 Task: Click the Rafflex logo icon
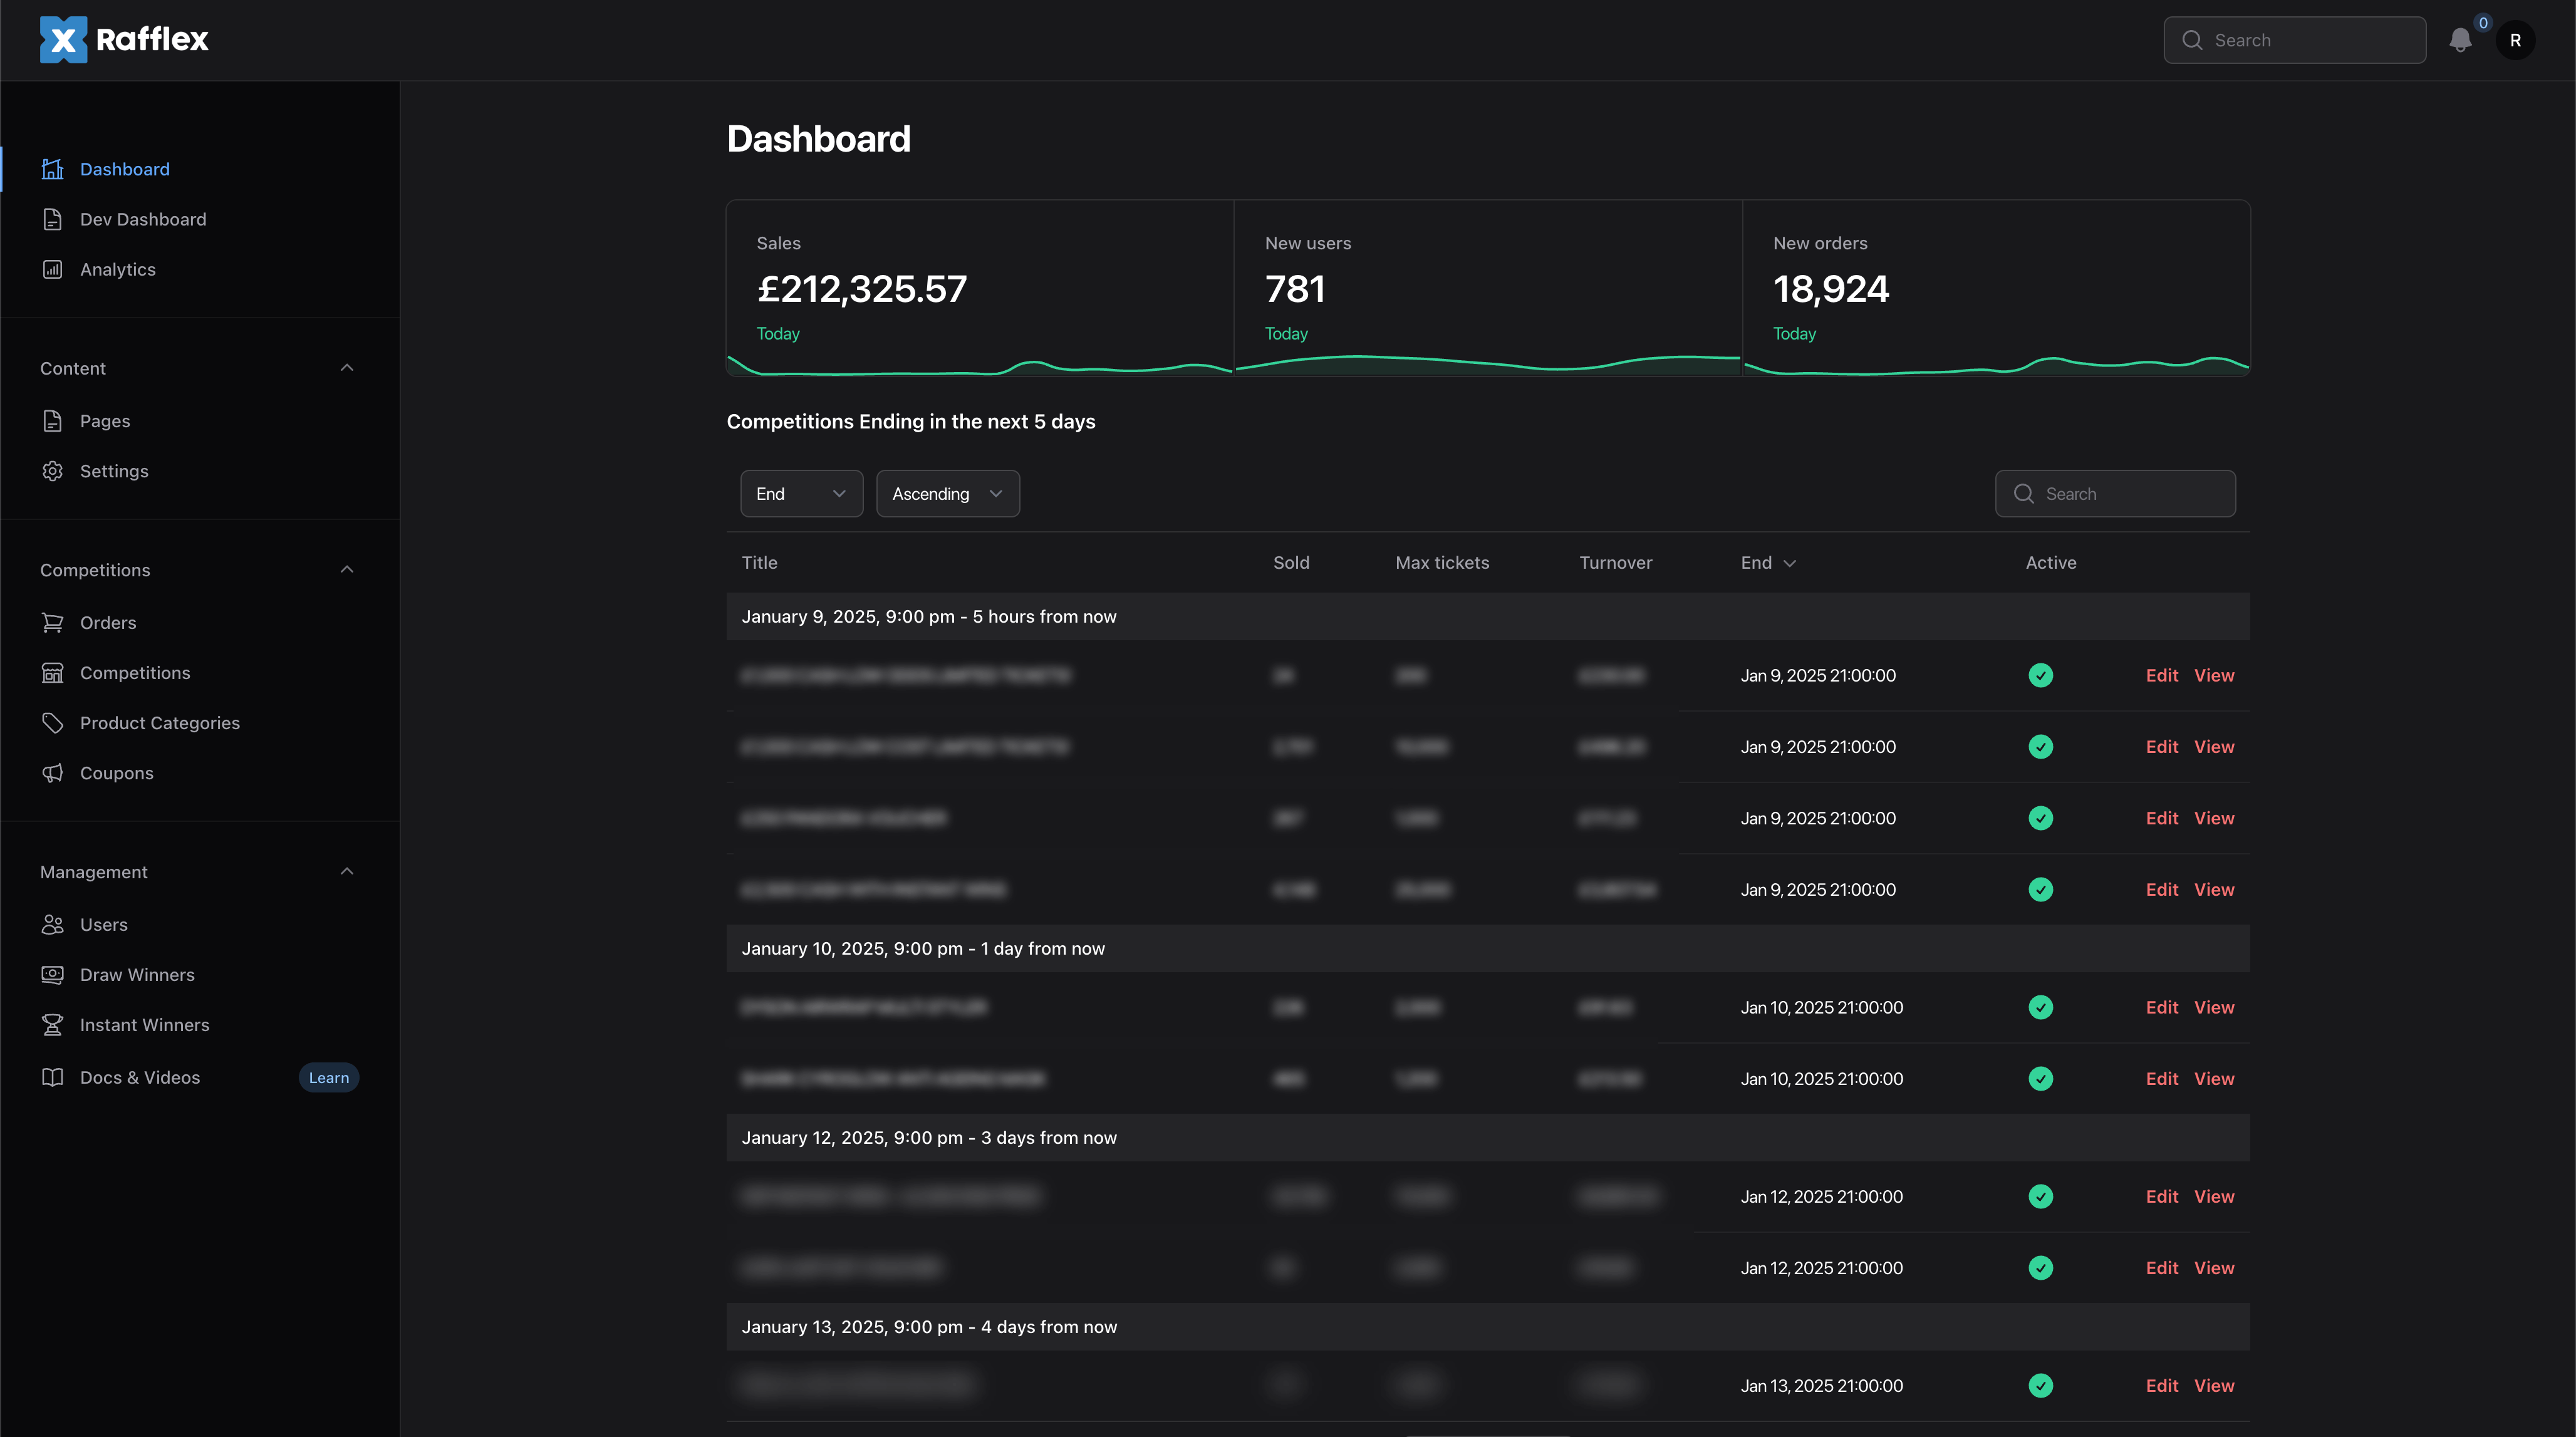pos(63,40)
